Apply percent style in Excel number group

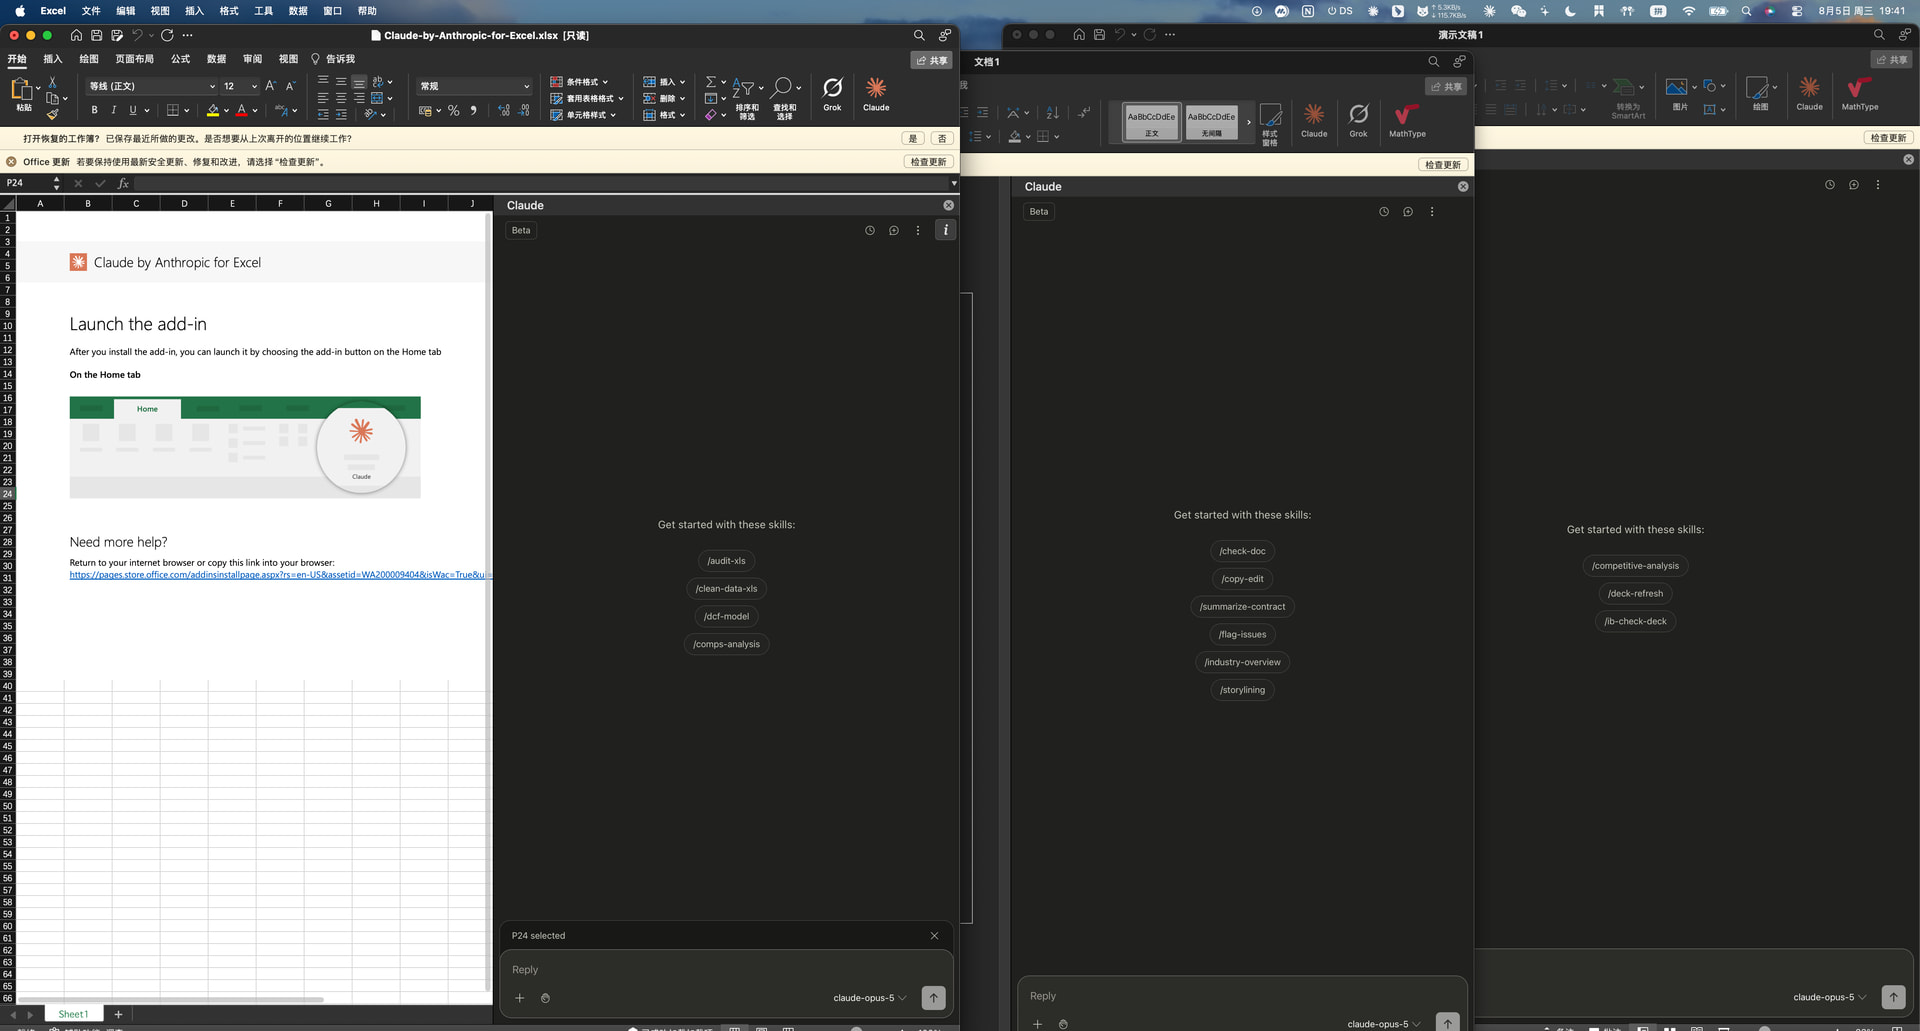(454, 111)
